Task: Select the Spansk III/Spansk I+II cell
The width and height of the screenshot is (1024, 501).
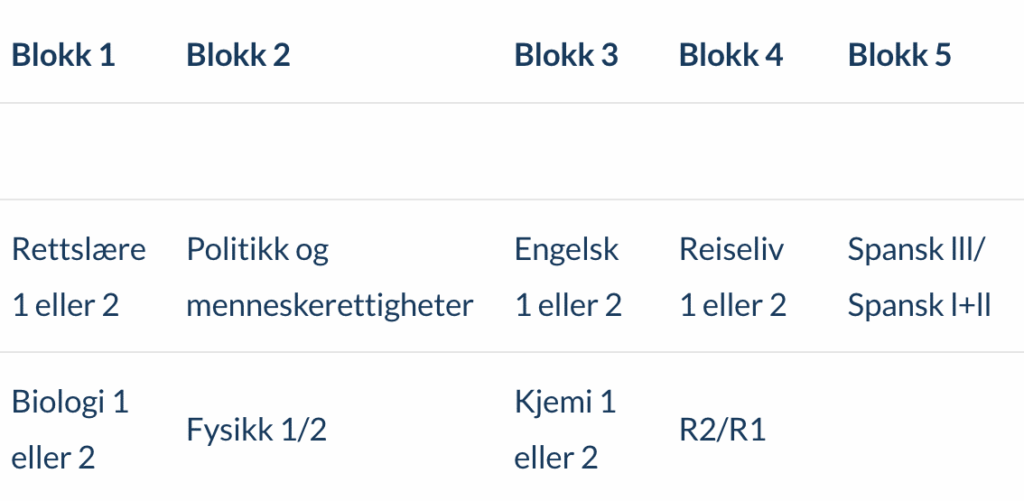Action: 920,277
